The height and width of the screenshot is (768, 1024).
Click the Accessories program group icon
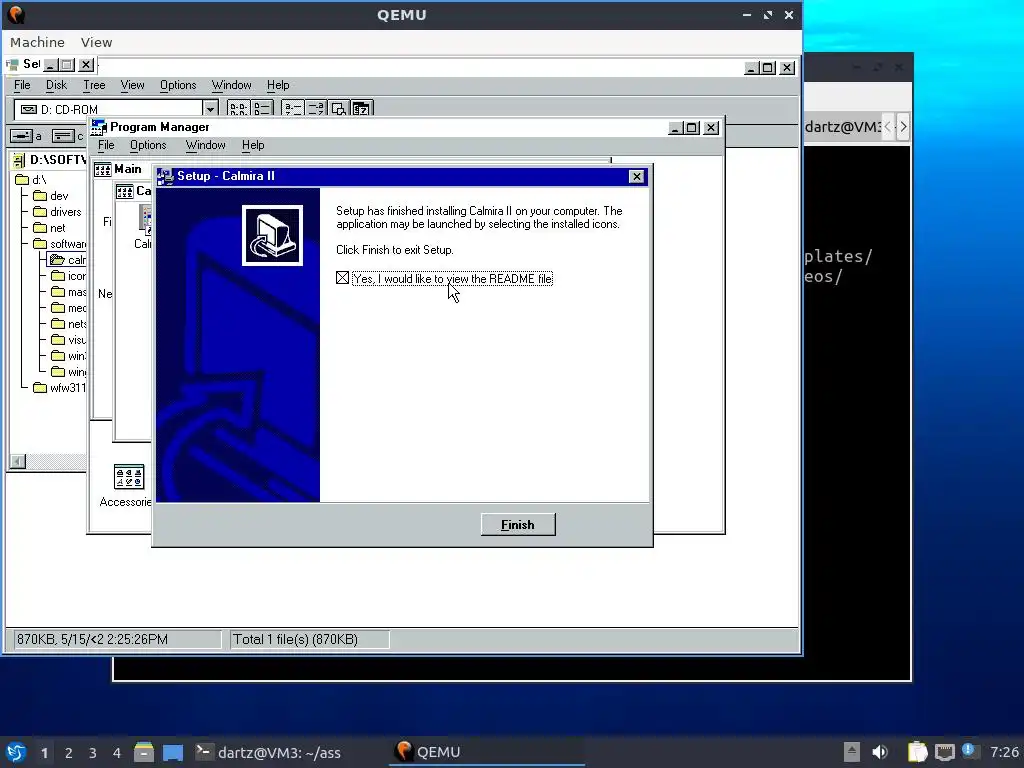129,477
